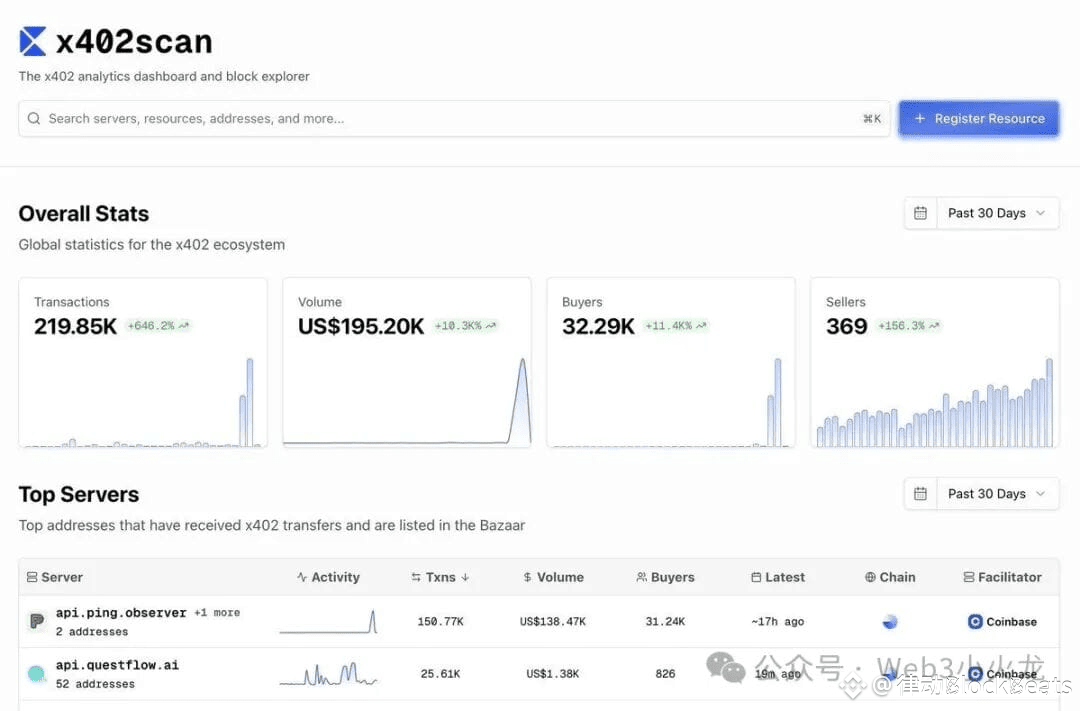This screenshot has height=711, width=1080.
Task: Click the api.questflow.ai server avatar icon
Action: pos(37,674)
